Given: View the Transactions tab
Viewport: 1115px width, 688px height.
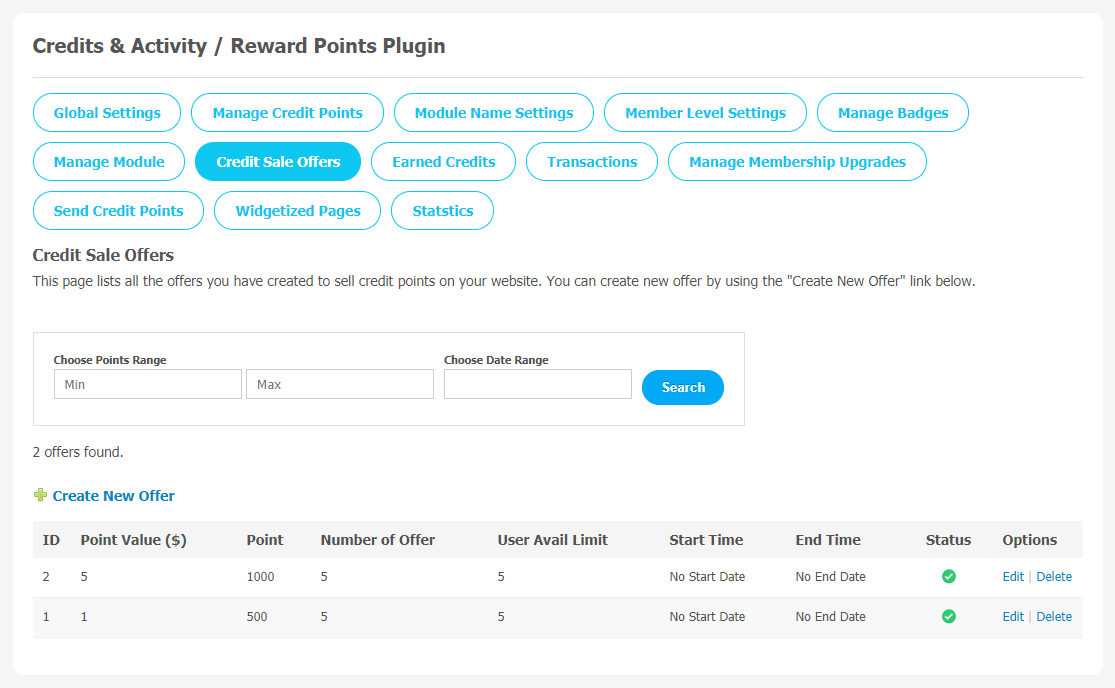Looking at the screenshot, I should point(592,161).
